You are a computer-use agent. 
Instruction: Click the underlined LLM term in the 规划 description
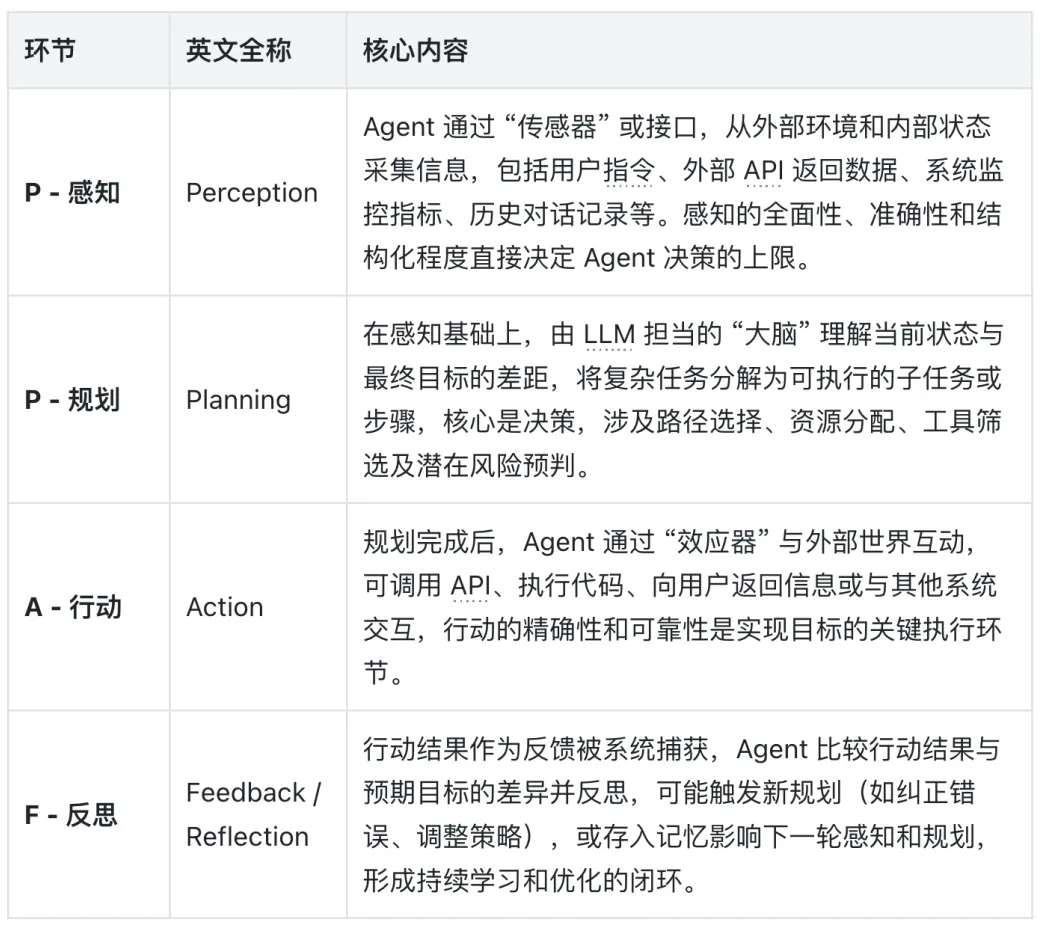click(610, 335)
